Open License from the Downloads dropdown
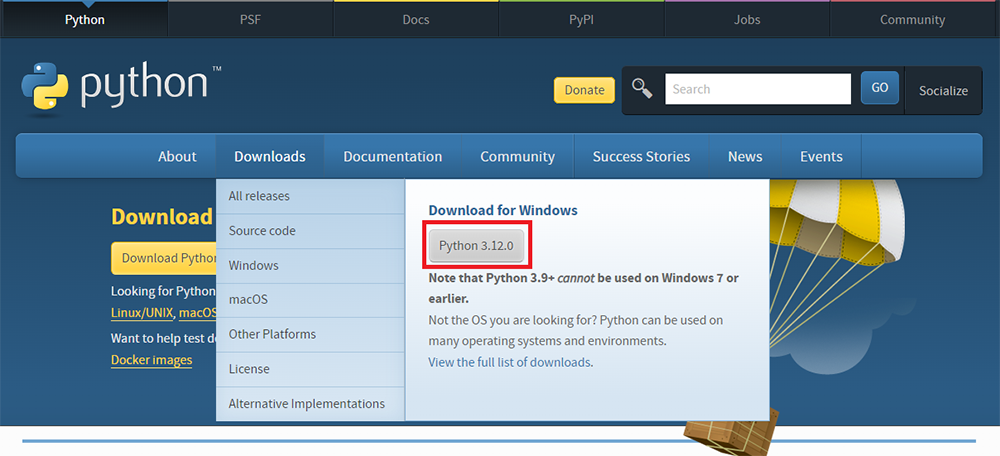 coord(310,369)
